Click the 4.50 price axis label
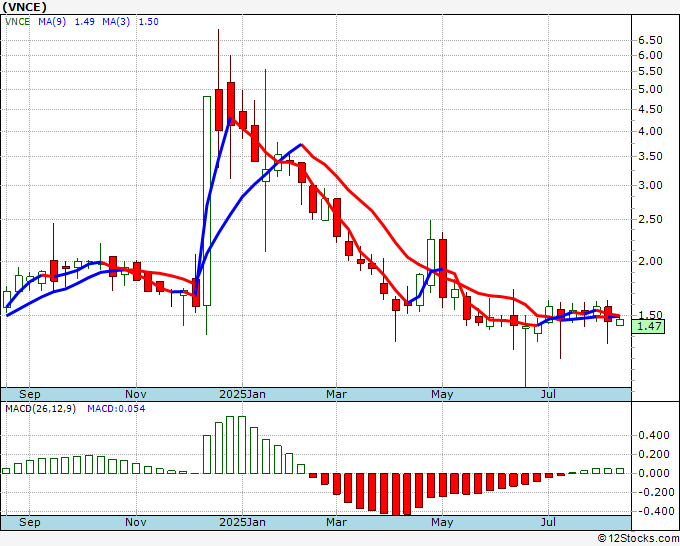Image resolution: width=680 pixels, height=546 pixels. click(x=650, y=109)
